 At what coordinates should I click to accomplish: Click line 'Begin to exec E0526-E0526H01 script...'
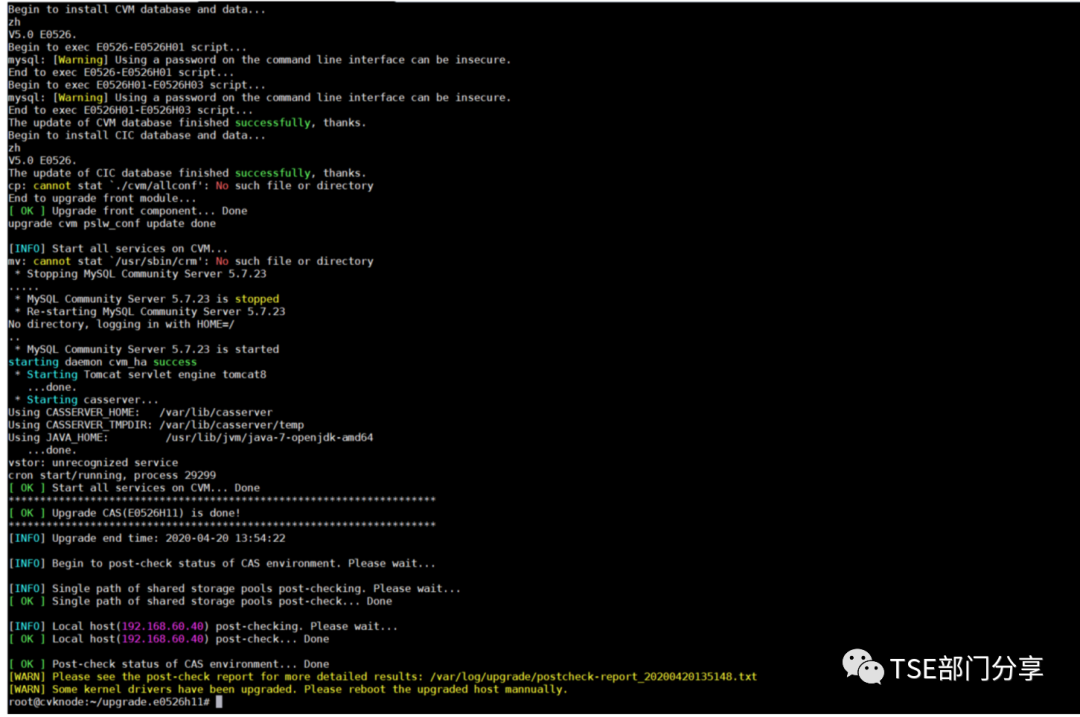pyautogui.click(x=127, y=48)
